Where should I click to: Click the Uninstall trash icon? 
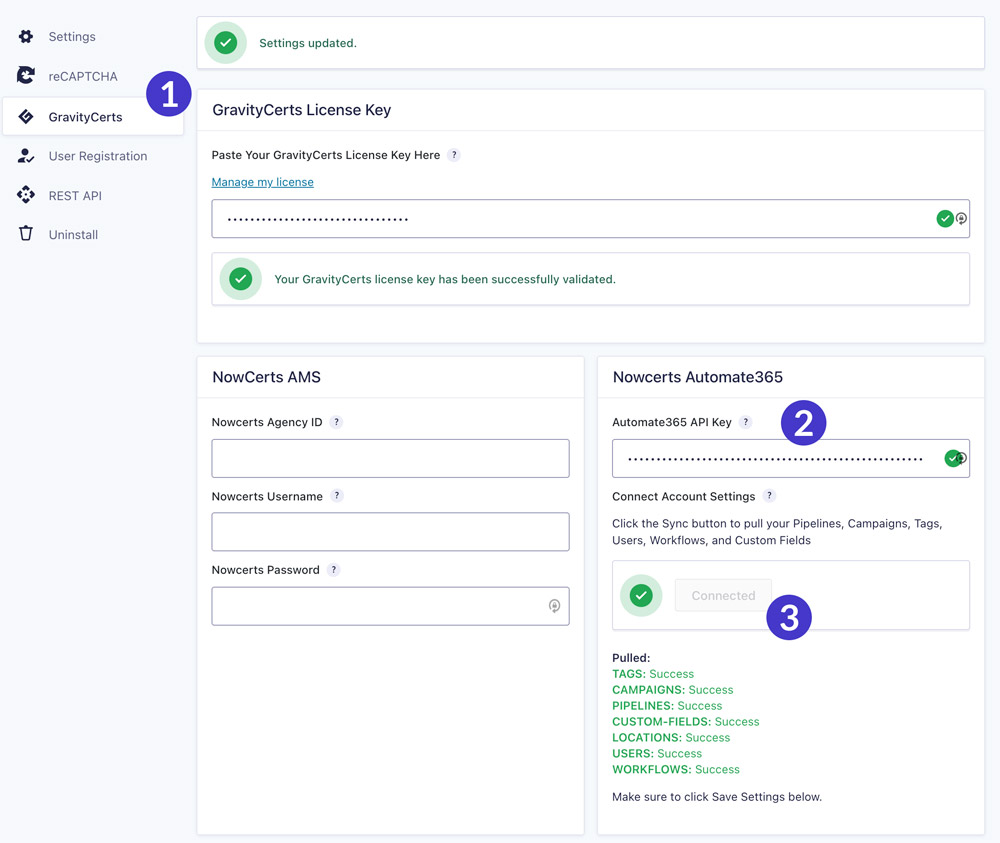tap(26, 233)
